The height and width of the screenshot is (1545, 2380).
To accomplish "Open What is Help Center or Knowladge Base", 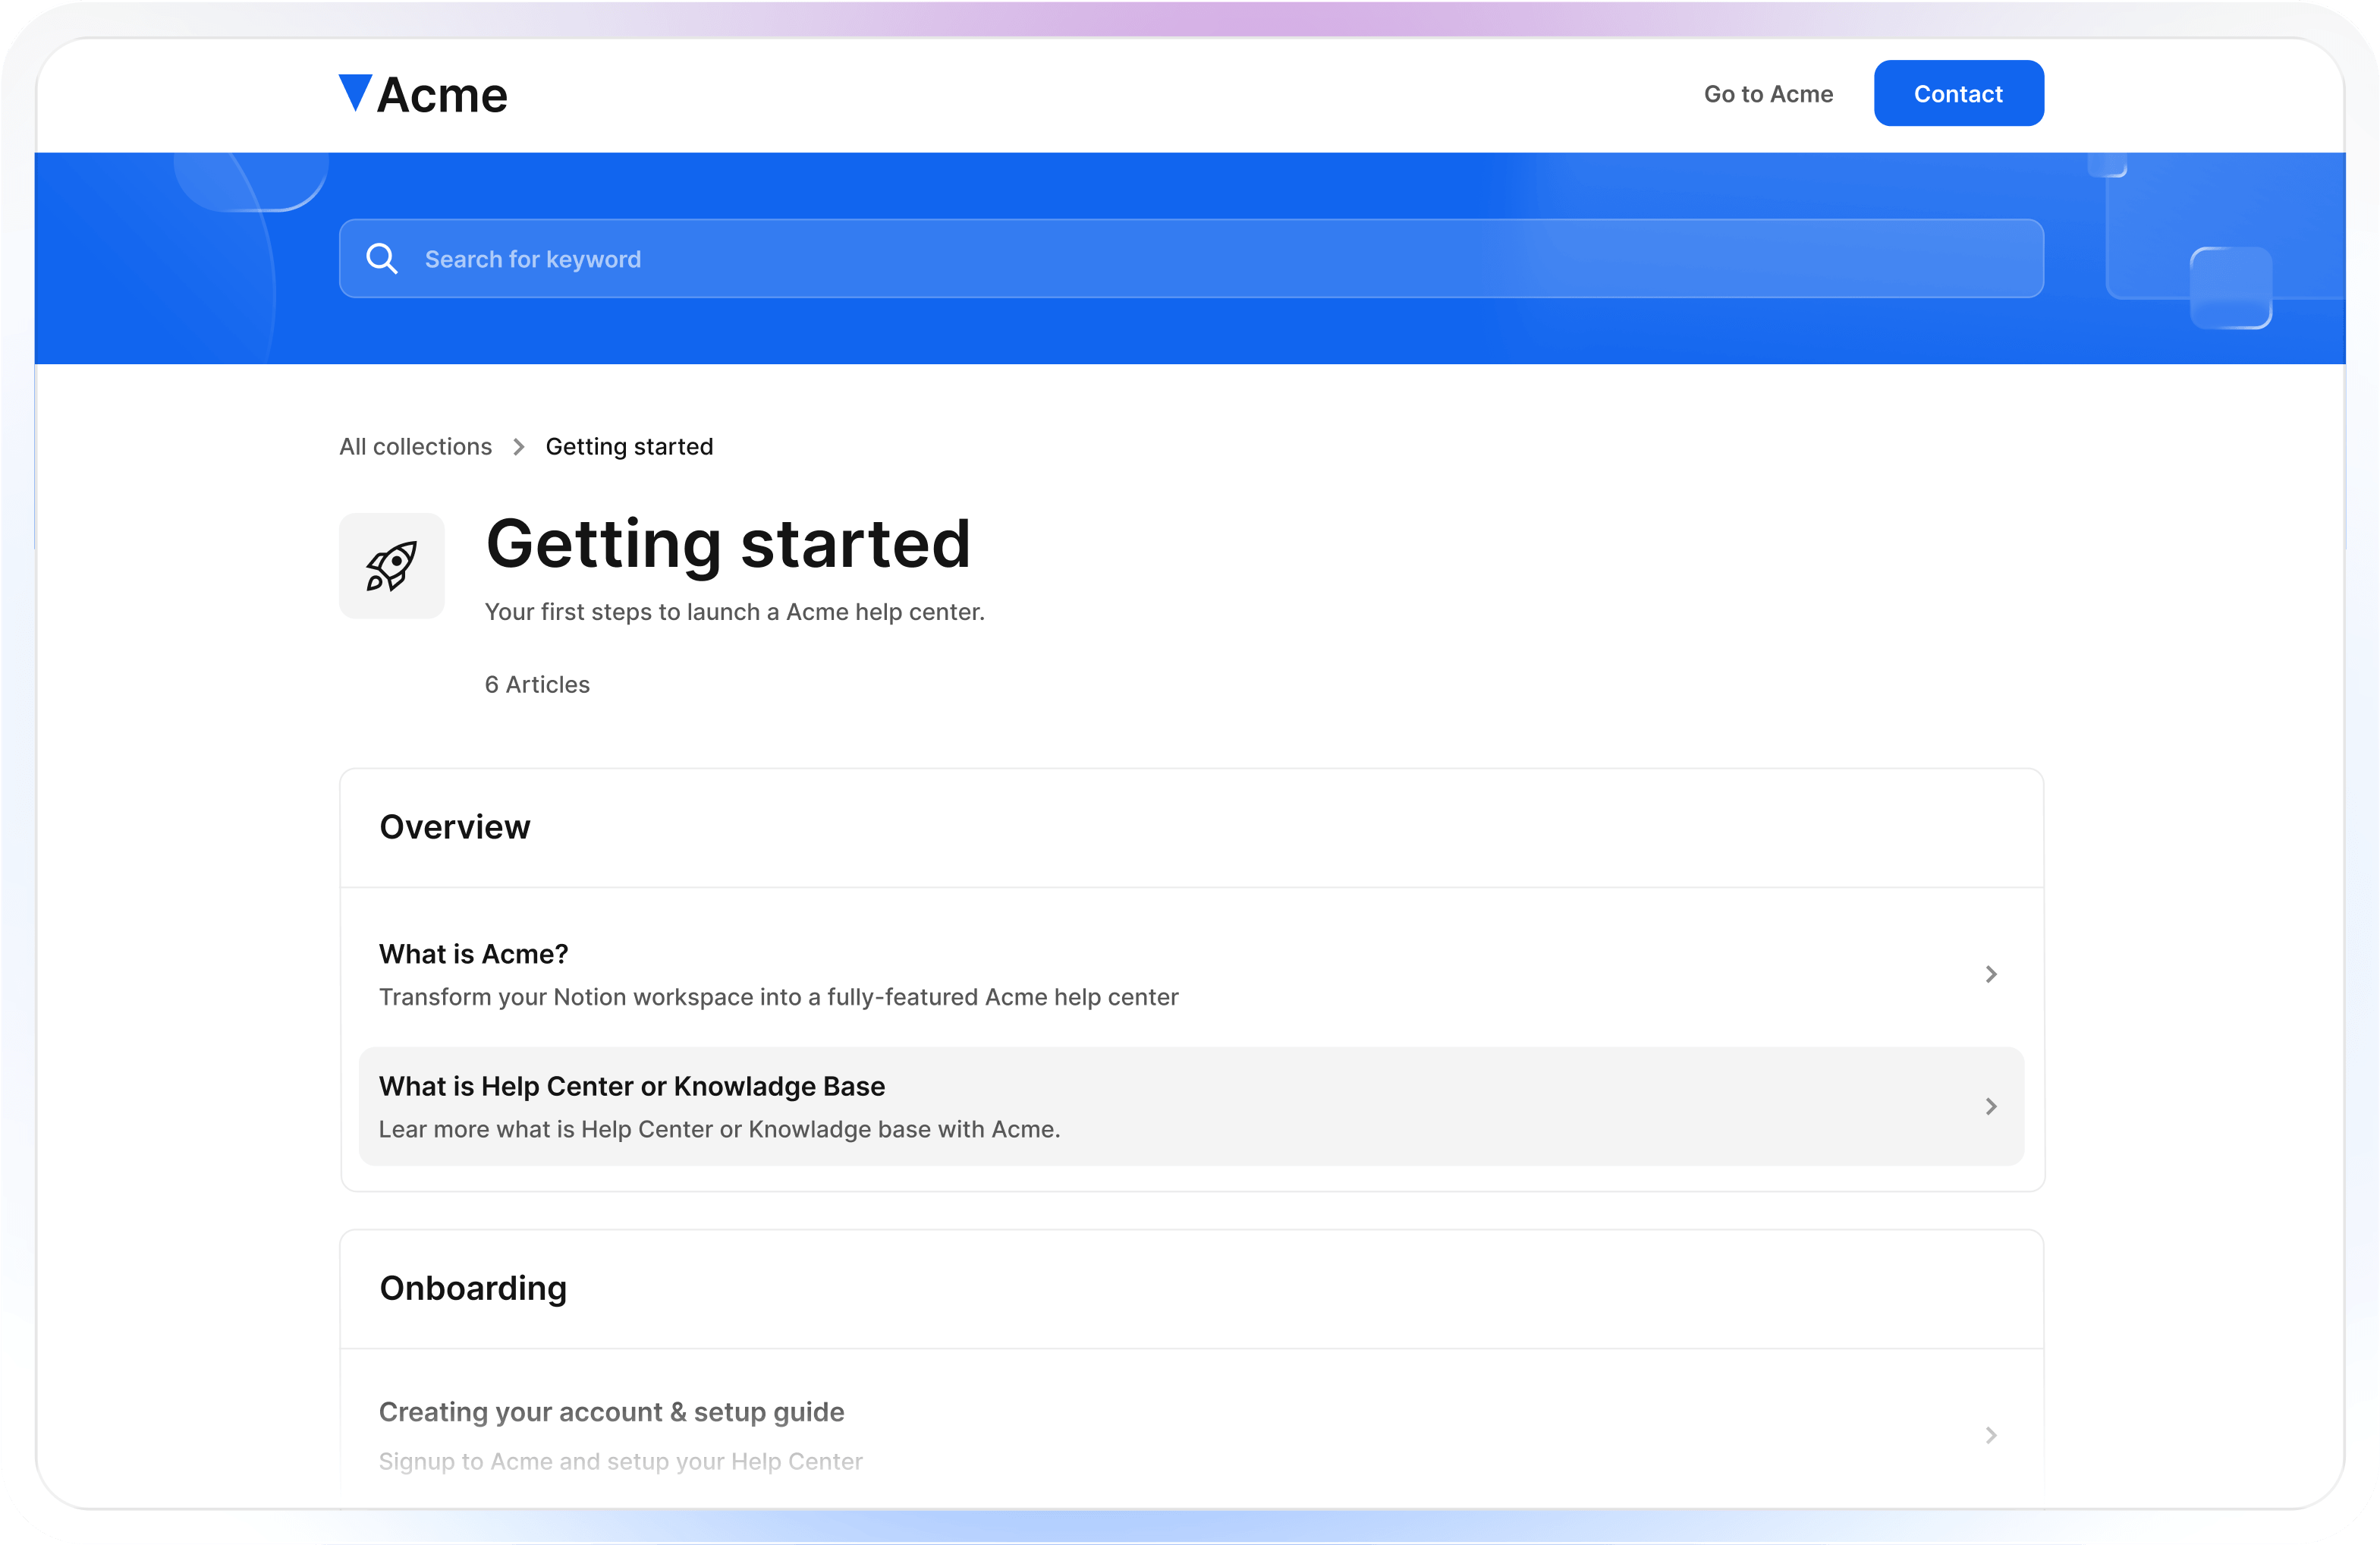I will pyautogui.click(x=631, y=1086).
